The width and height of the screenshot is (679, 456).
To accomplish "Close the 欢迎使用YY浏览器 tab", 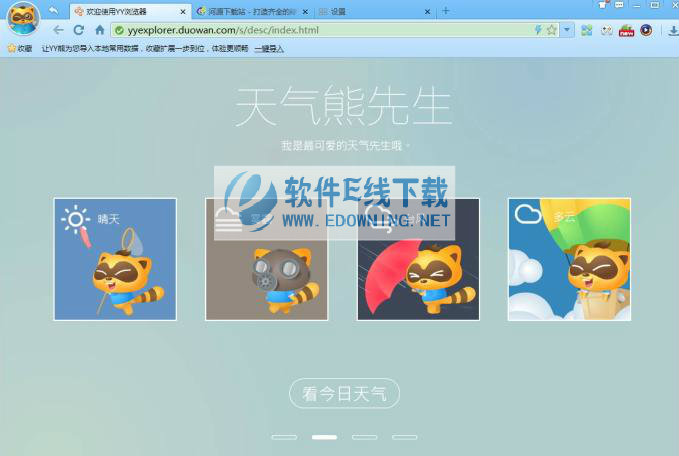I will (182, 11).
